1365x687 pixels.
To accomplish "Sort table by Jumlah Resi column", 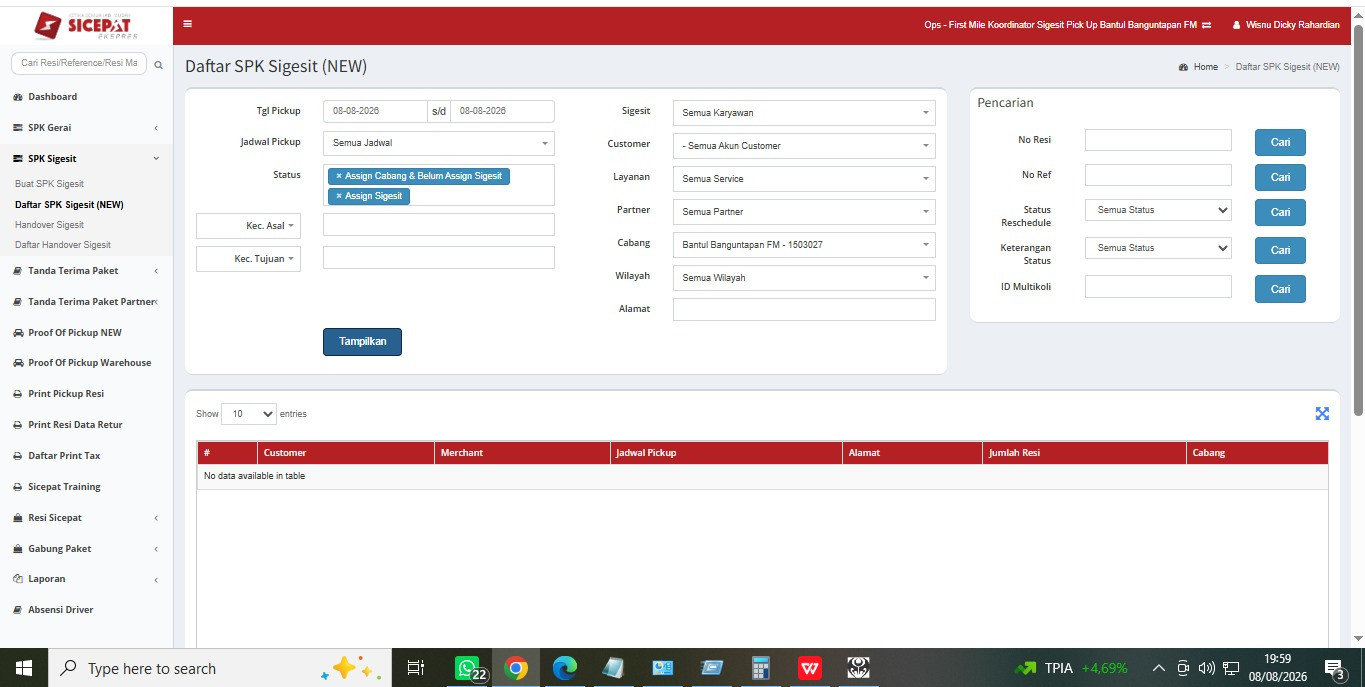I will point(1084,453).
